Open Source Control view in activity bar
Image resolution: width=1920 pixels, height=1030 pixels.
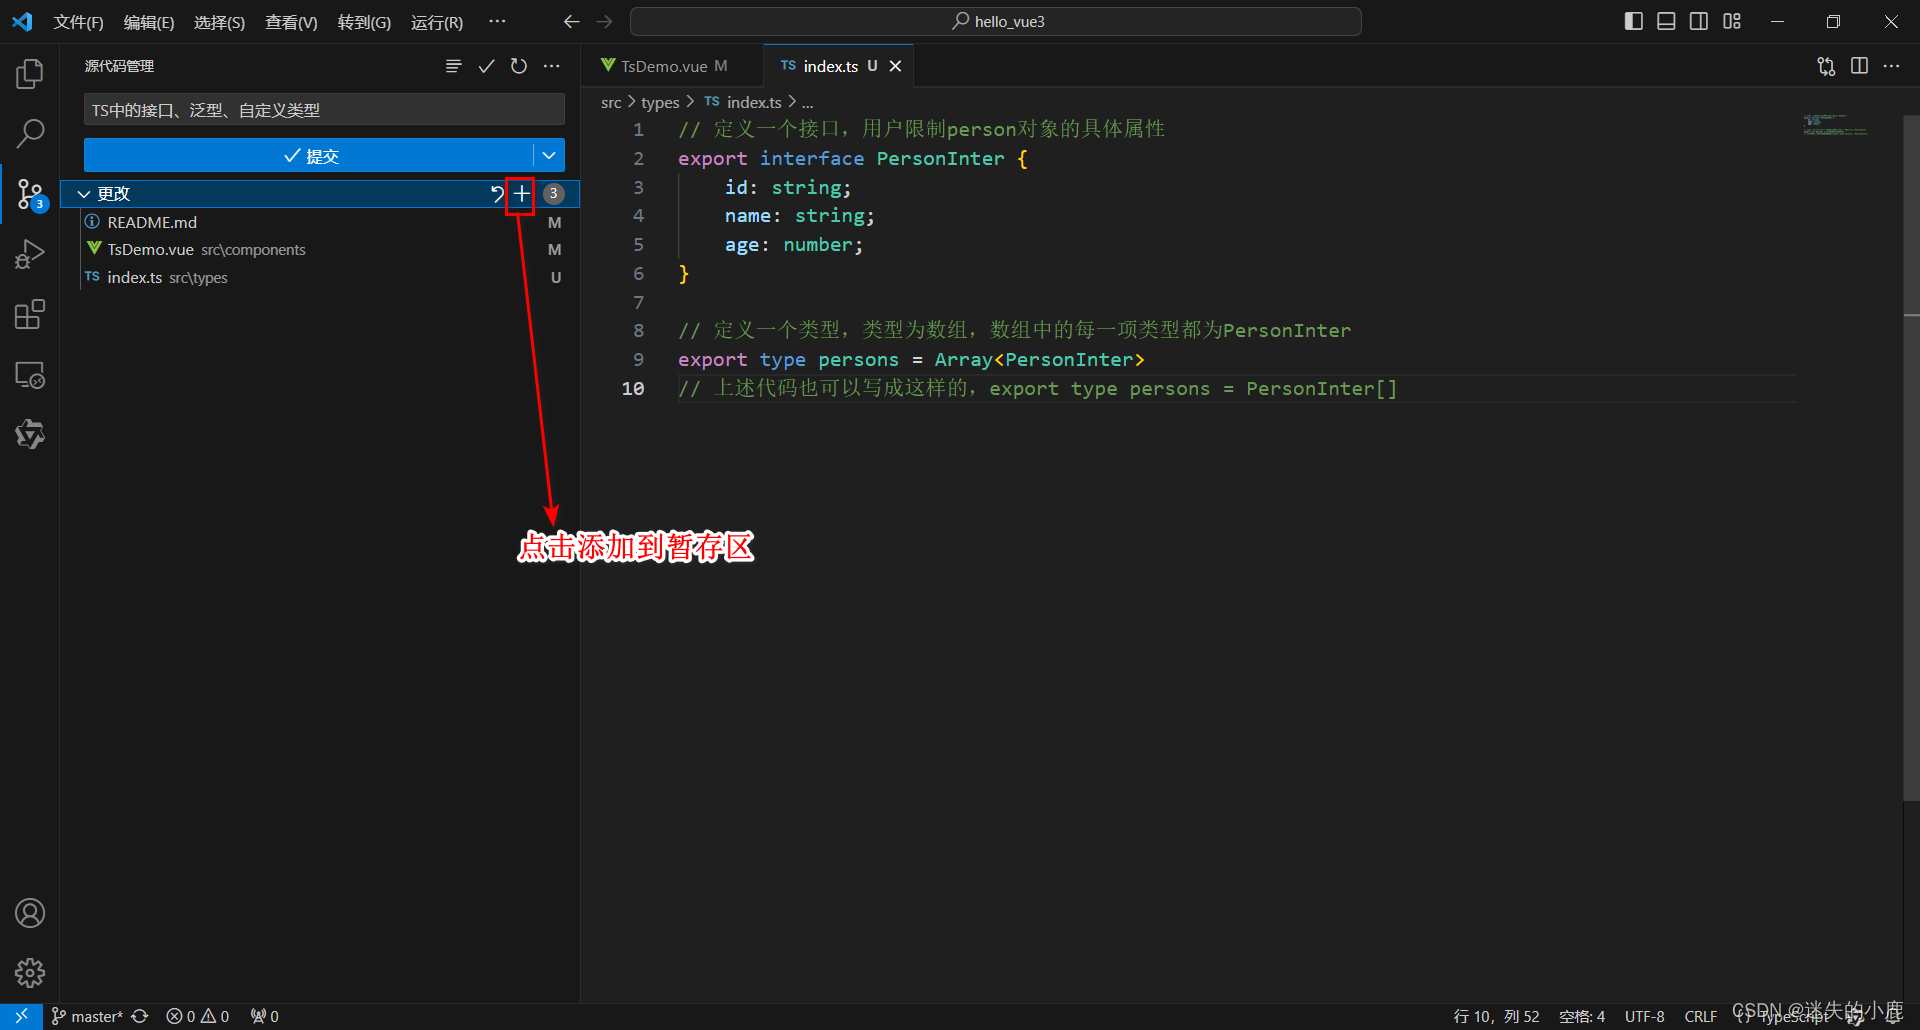click(30, 194)
